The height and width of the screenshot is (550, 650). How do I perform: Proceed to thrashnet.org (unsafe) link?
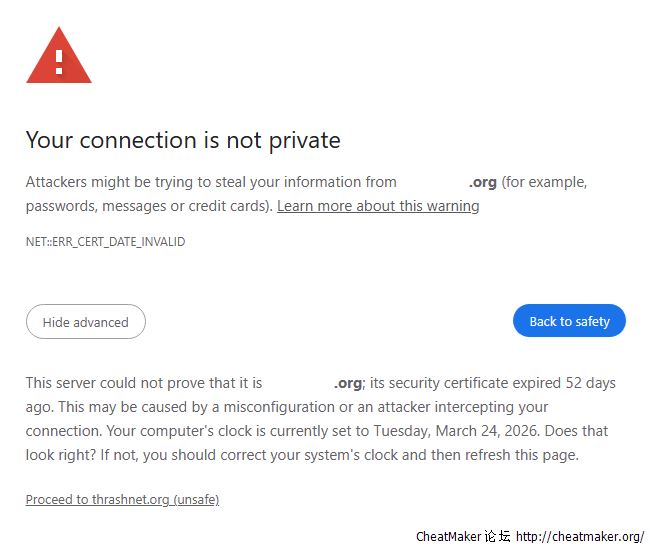(122, 499)
